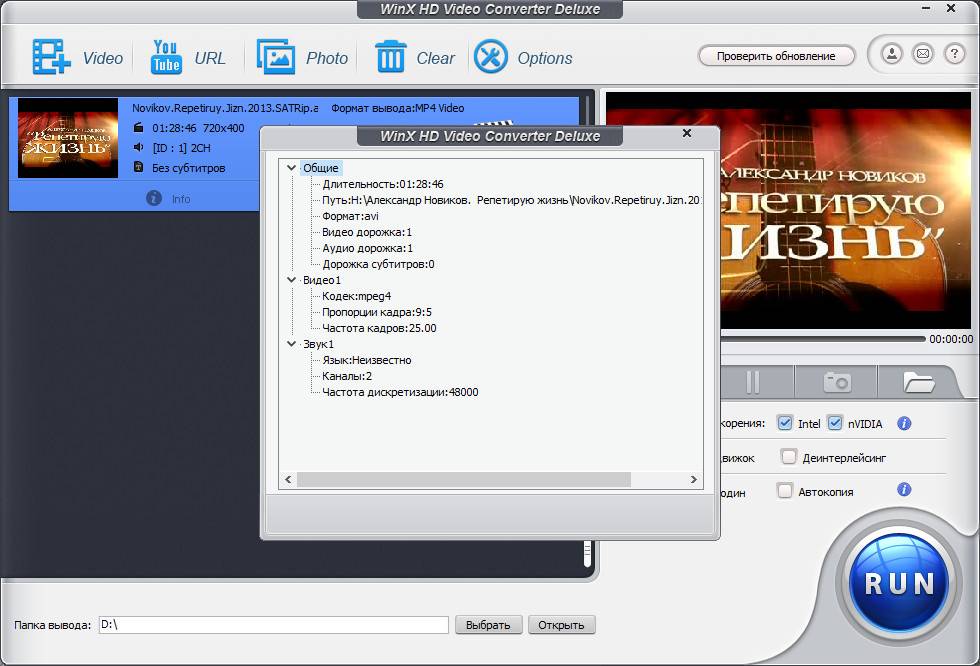Click the Info icon under video item
Screen dimensions: 980x666
pos(154,198)
